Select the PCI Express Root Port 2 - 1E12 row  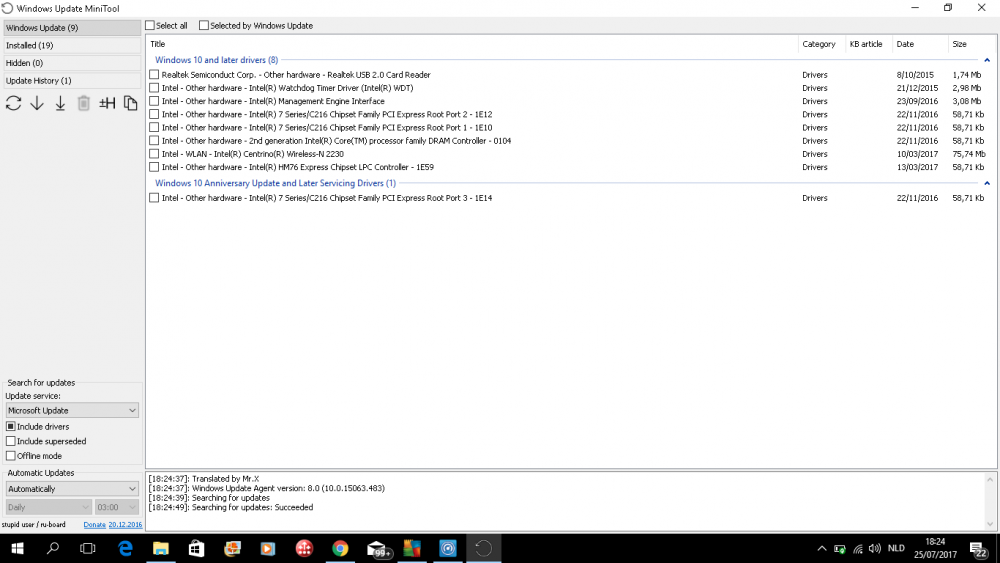pos(571,114)
